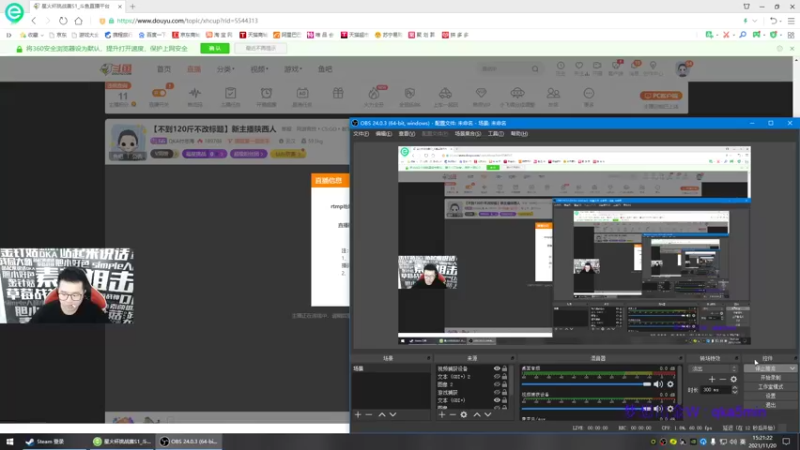Screen dimensions: 800x450
Task: Add a new scene with the plus icon
Action: [x=358, y=415]
